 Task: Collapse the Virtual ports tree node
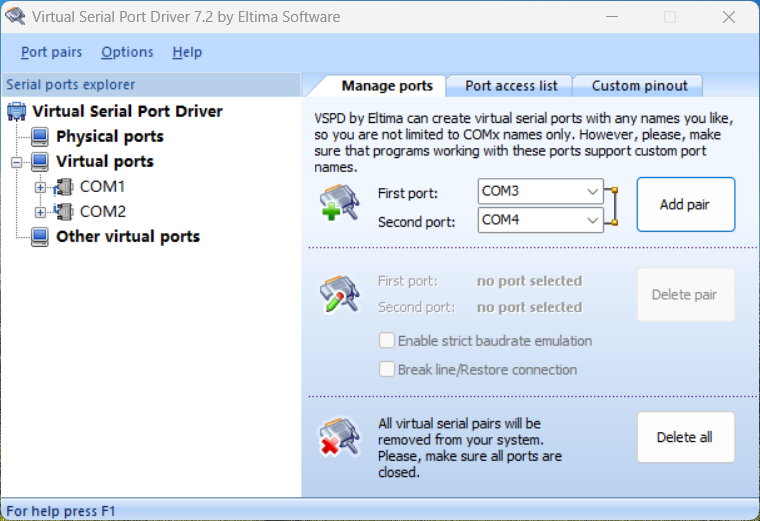pyautogui.click(x=16, y=162)
